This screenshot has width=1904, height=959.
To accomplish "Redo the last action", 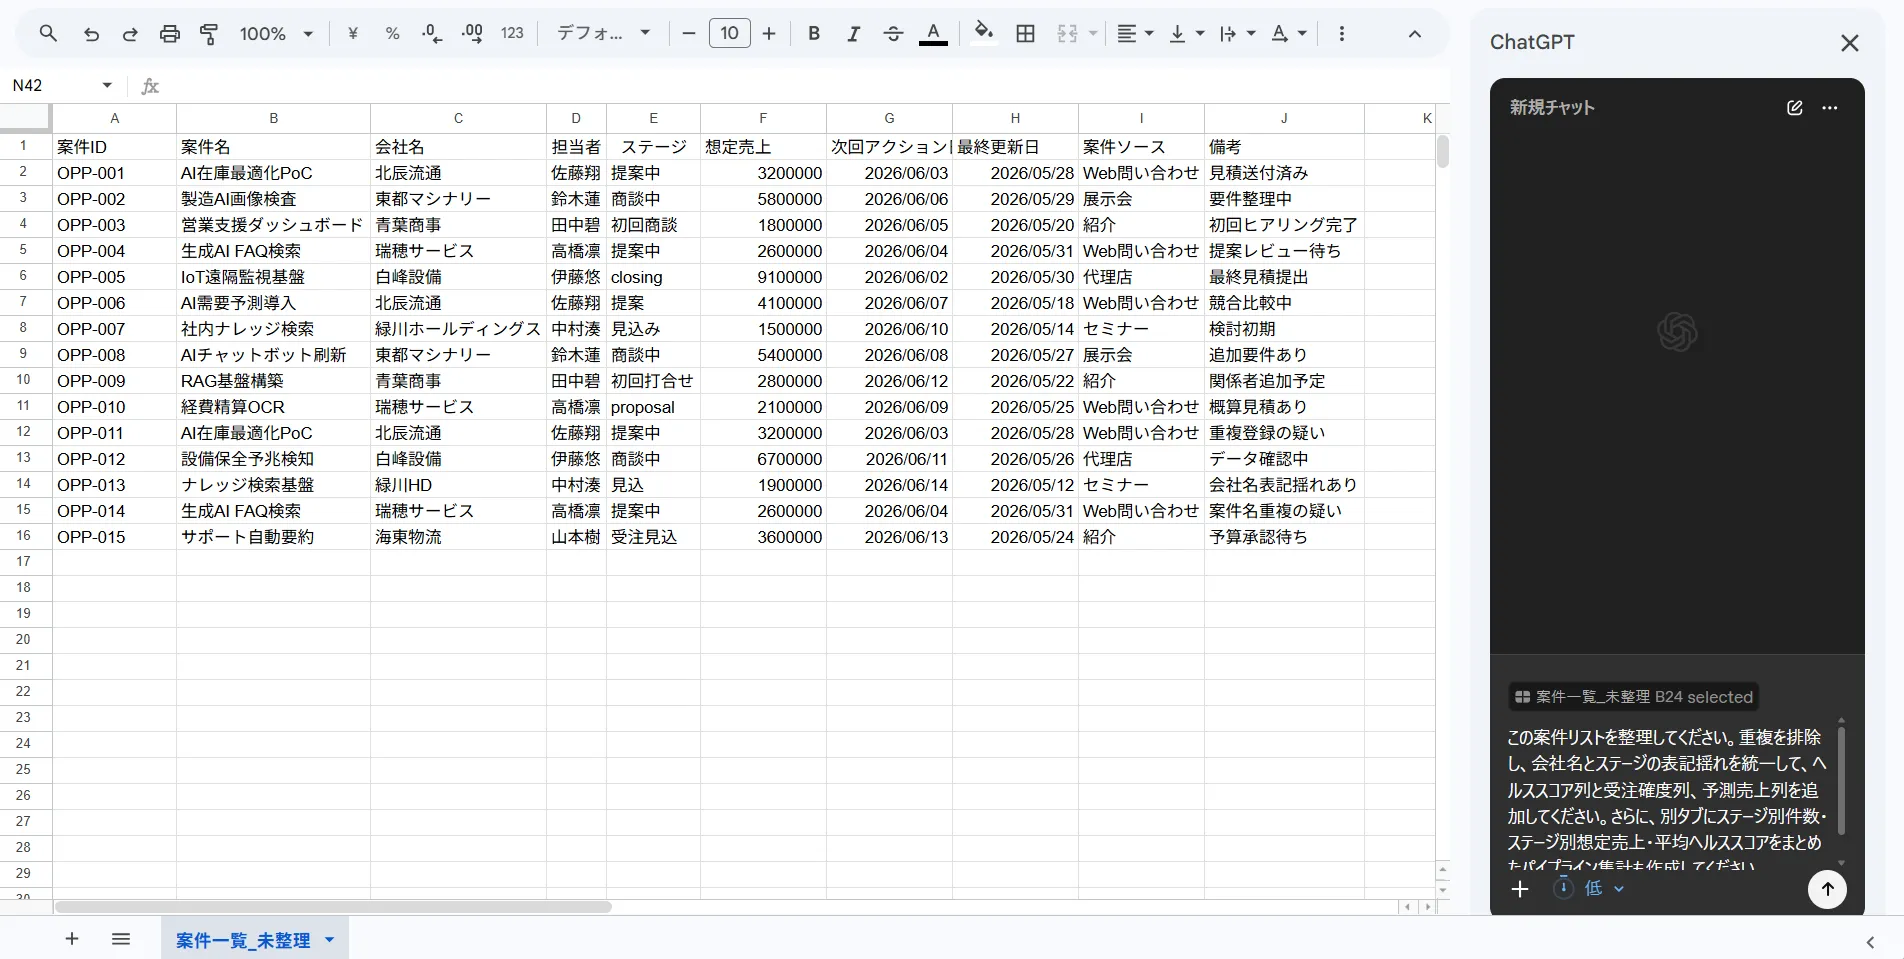I will pos(130,34).
